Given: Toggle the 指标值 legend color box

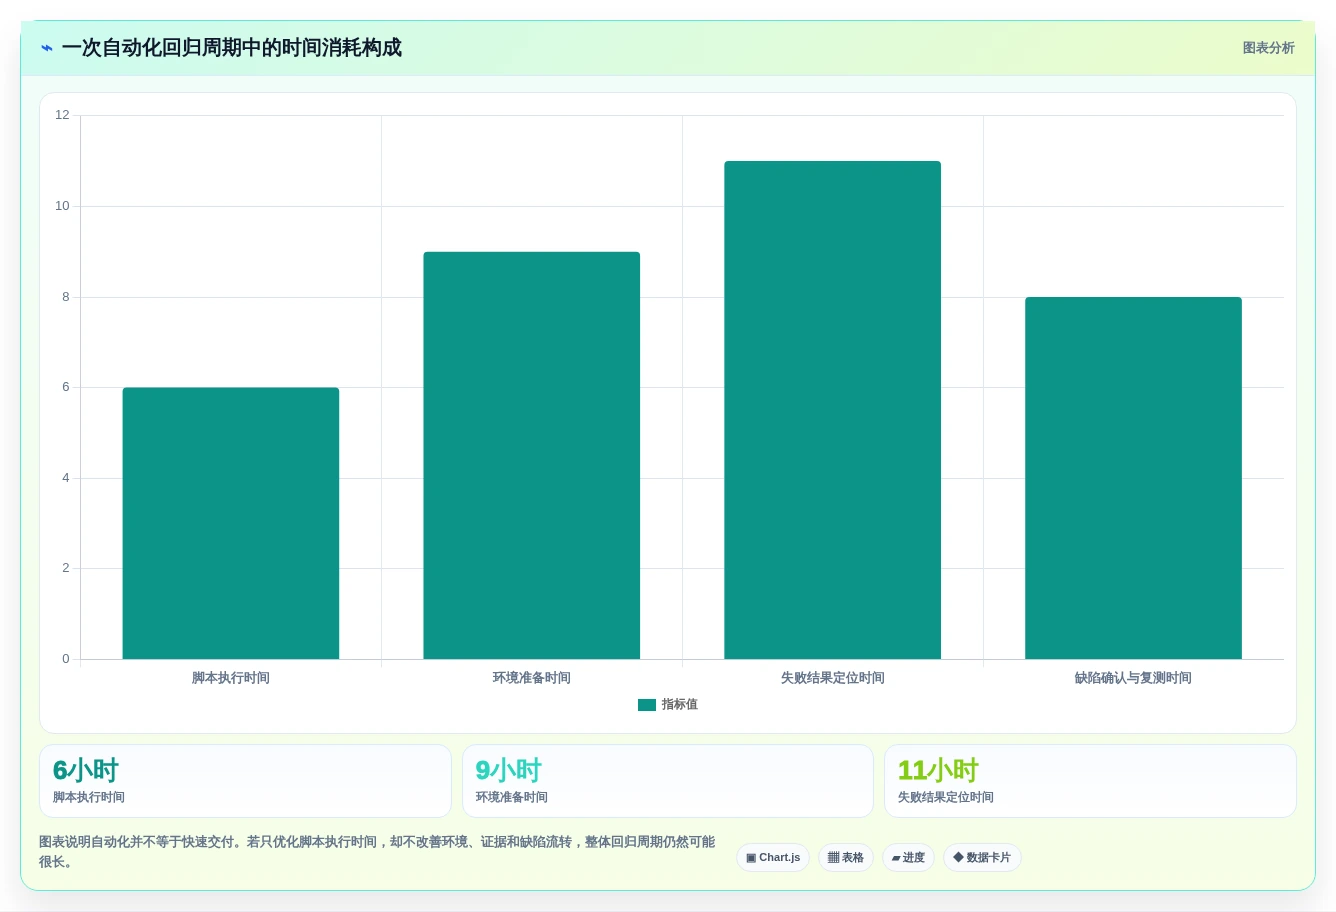Looking at the screenshot, I should click(647, 705).
